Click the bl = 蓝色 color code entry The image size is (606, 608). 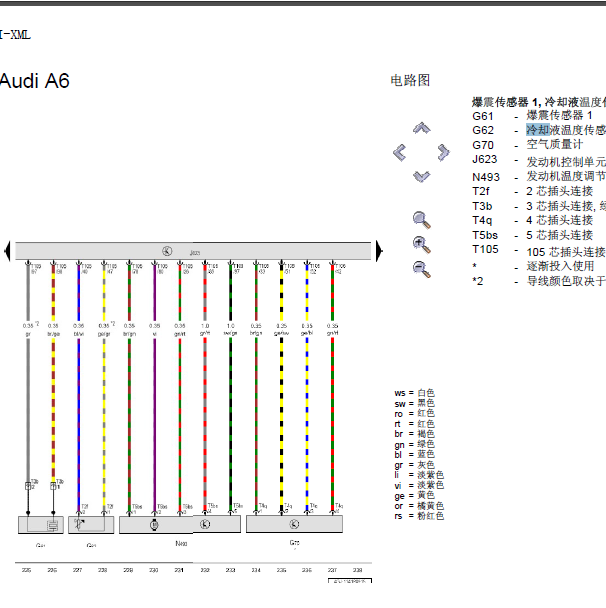(x=414, y=454)
